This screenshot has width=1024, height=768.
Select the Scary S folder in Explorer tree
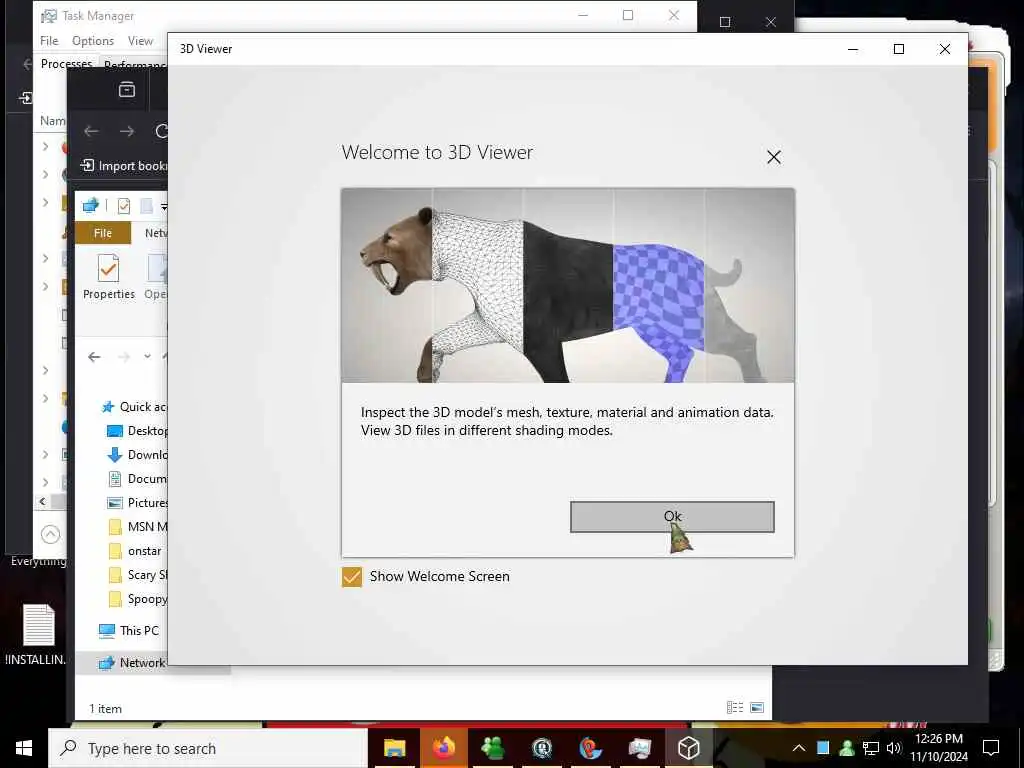[137, 575]
